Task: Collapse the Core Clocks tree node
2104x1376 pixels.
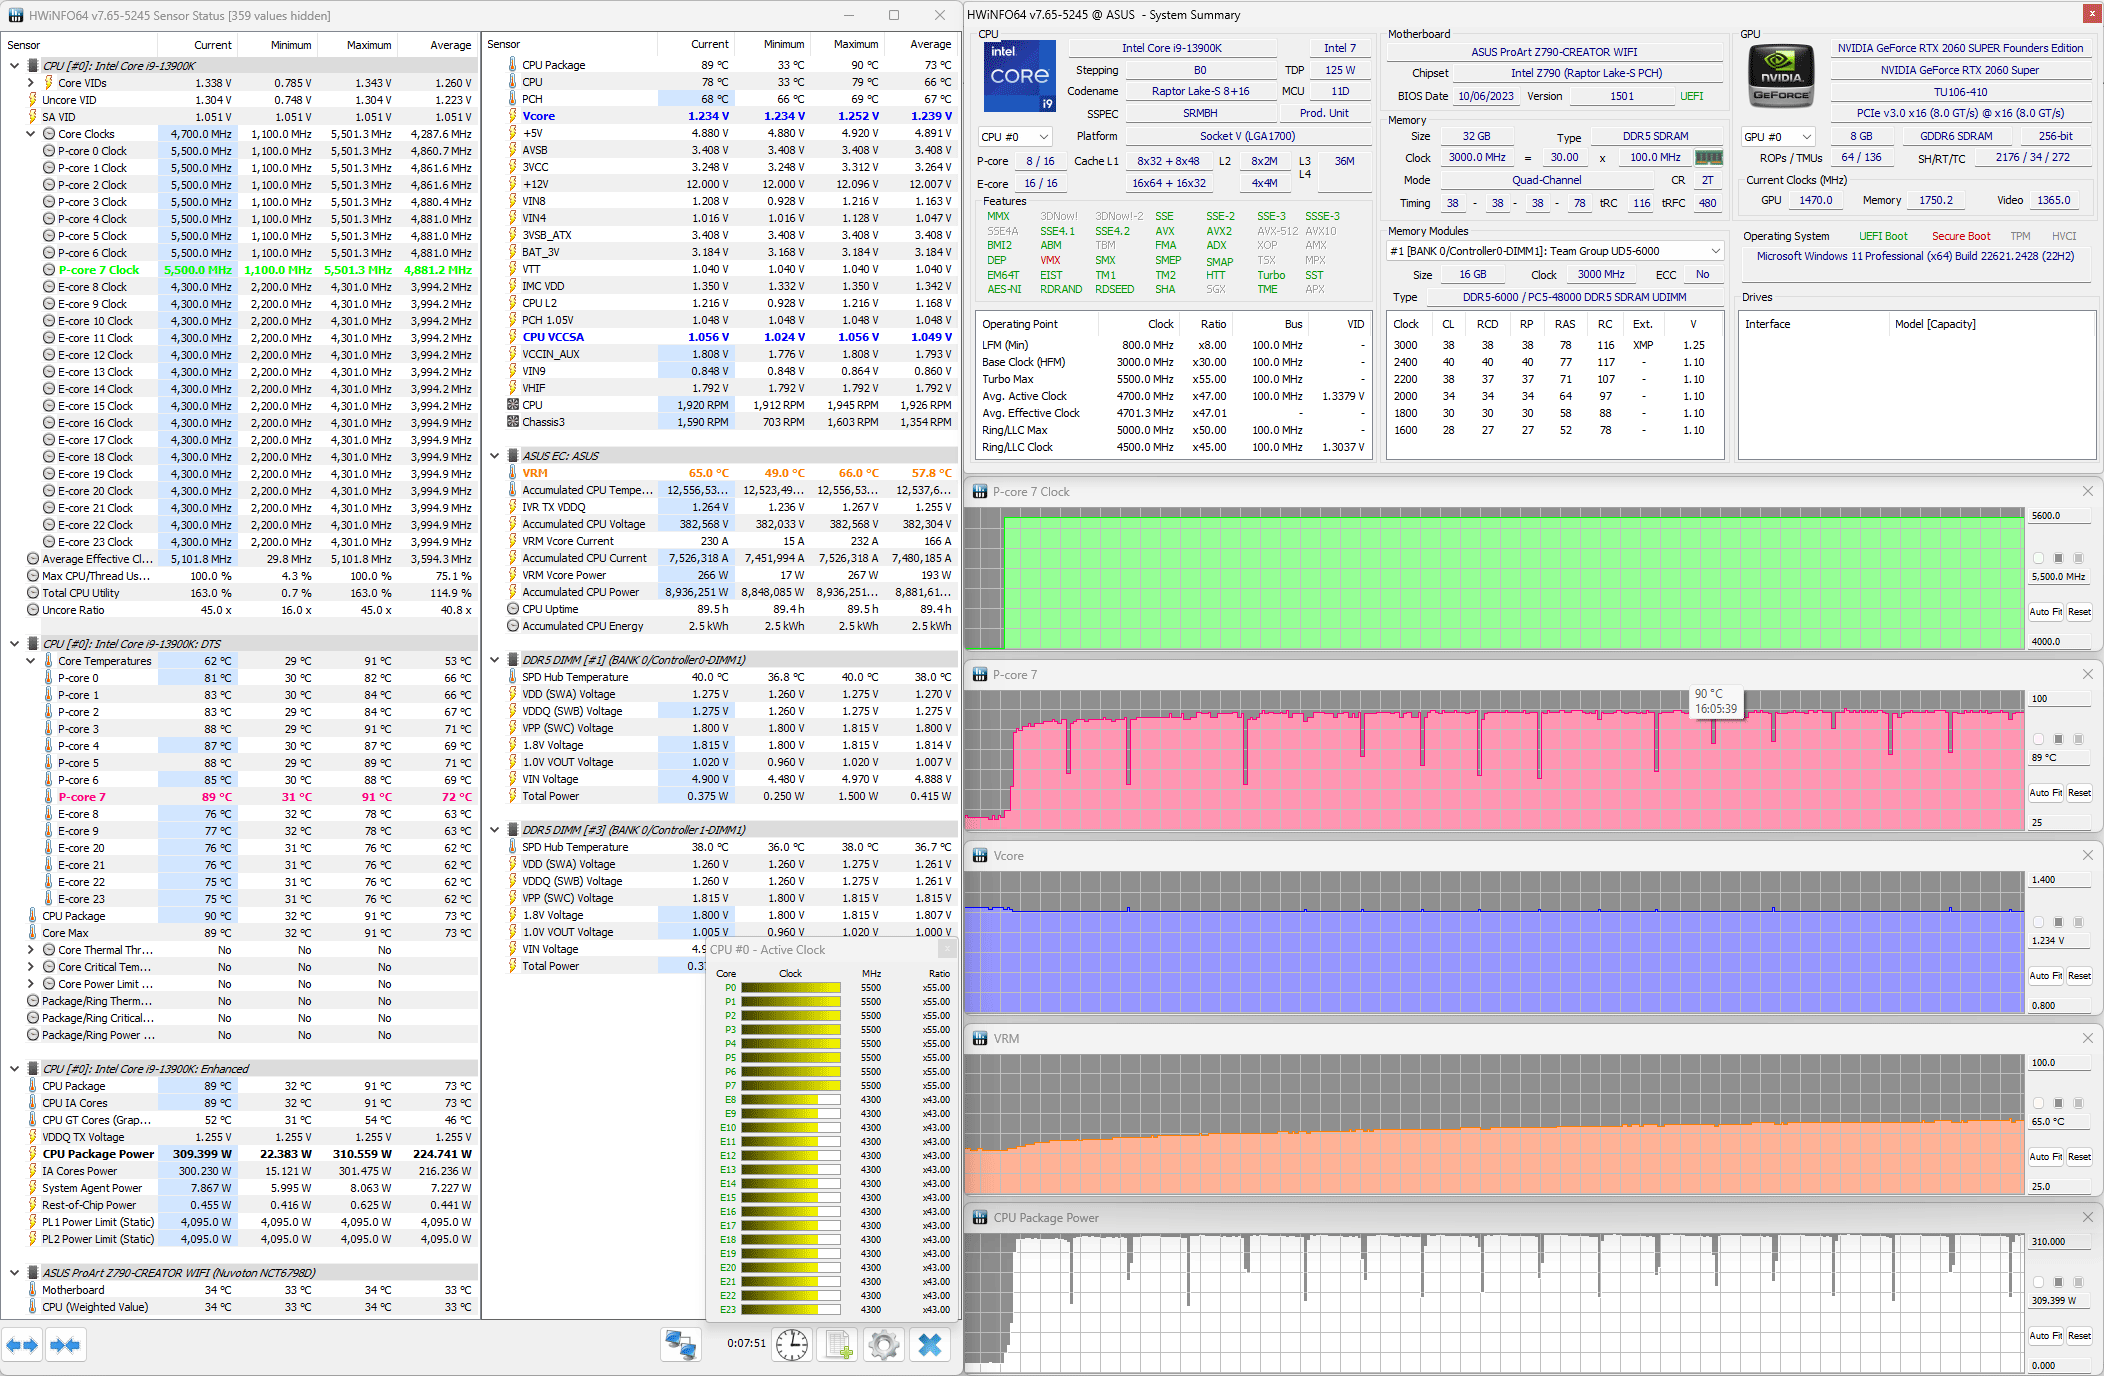Action: tap(31, 134)
